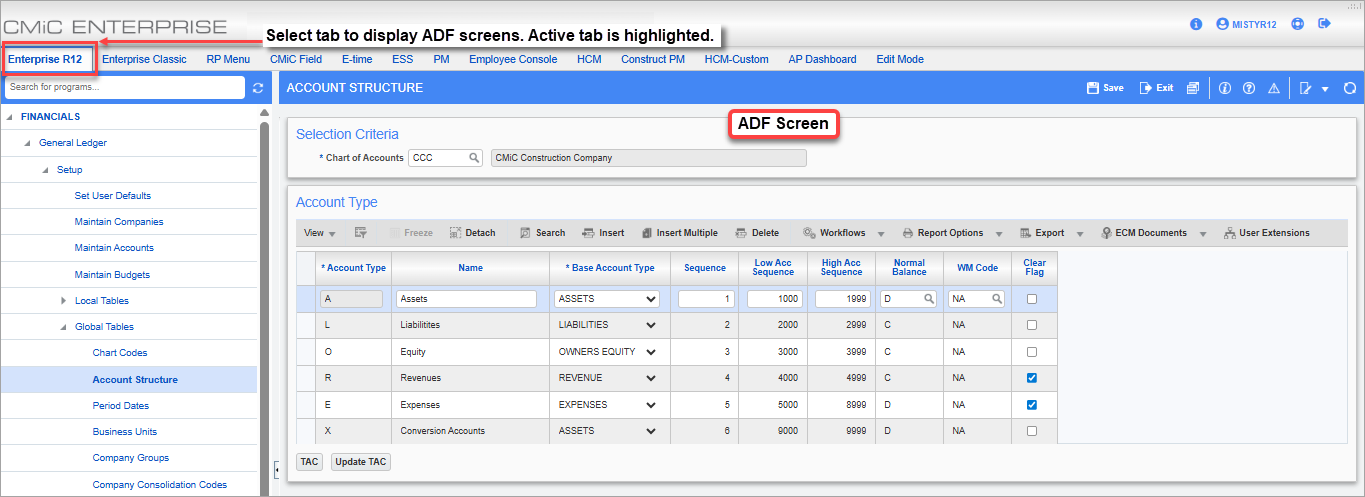This screenshot has width=1365, height=497.
Task: Switch to Employee Console tab
Action: coord(513,59)
